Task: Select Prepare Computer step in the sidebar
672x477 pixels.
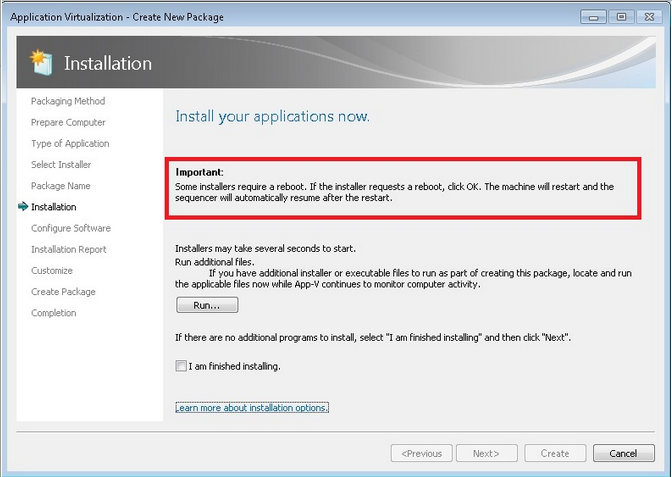Action: coord(68,122)
